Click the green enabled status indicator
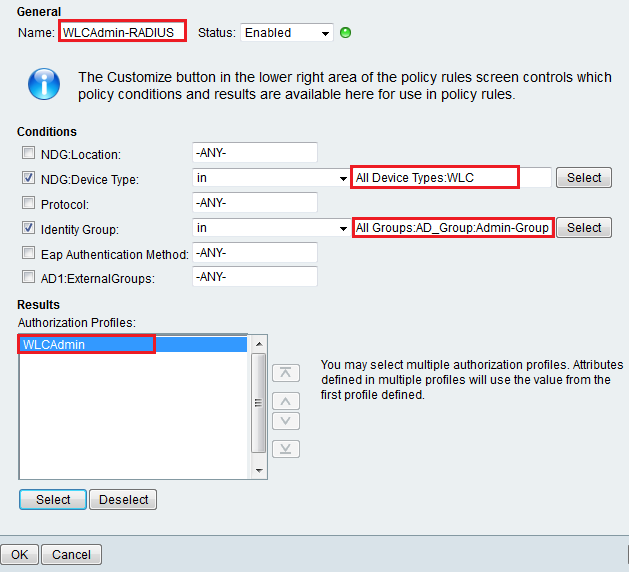Image resolution: width=629 pixels, height=572 pixels. pos(346,32)
